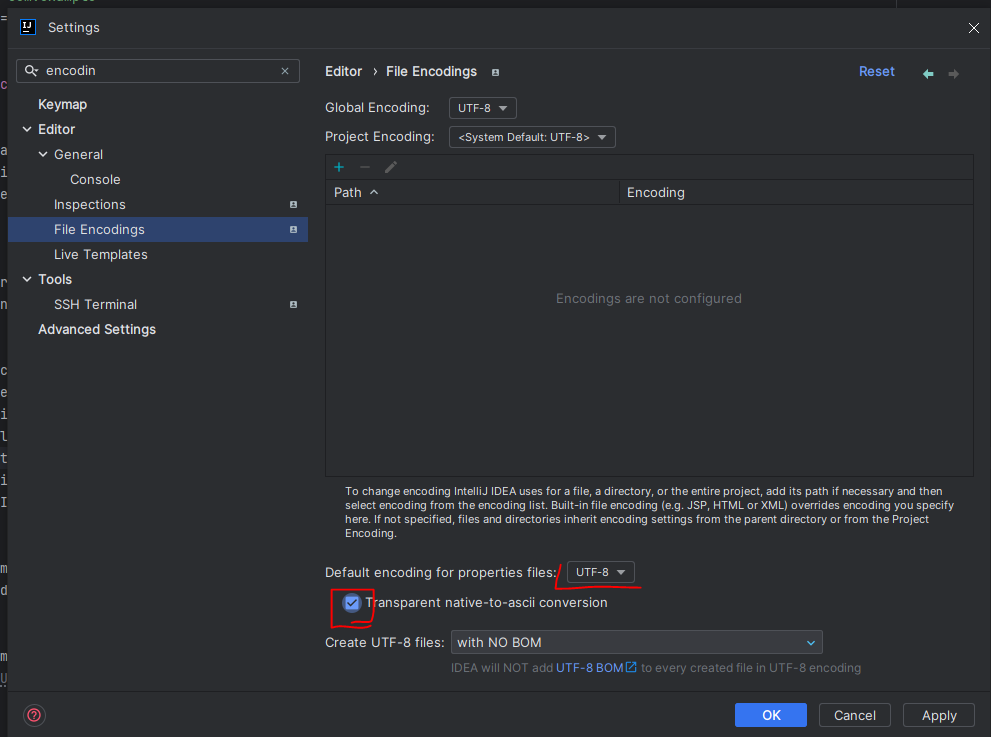Click the OK button
Image resolution: width=991 pixels, height=737 pixels.
tap(770, 715)
